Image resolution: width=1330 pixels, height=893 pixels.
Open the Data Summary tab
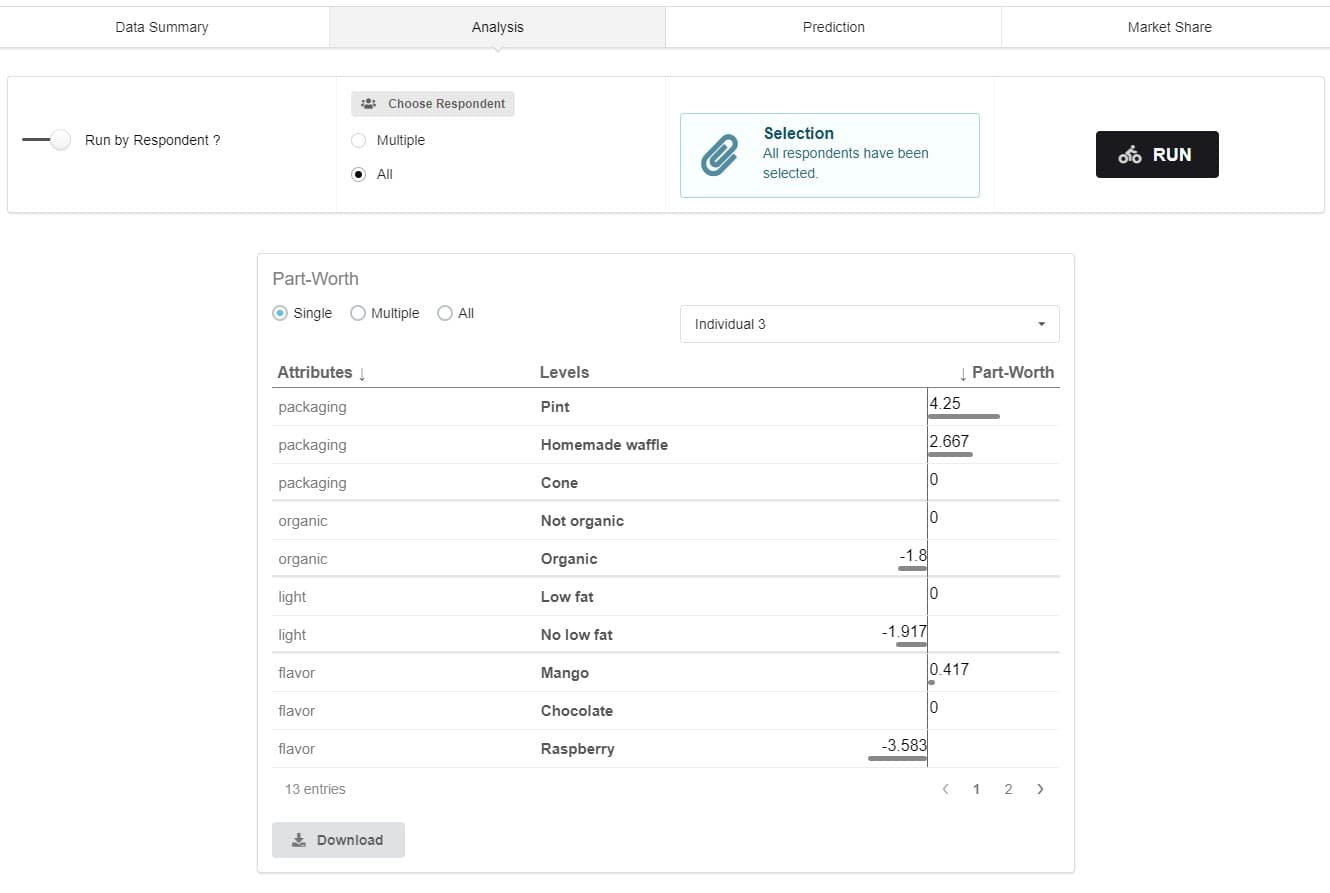click(x=162, y=27)
